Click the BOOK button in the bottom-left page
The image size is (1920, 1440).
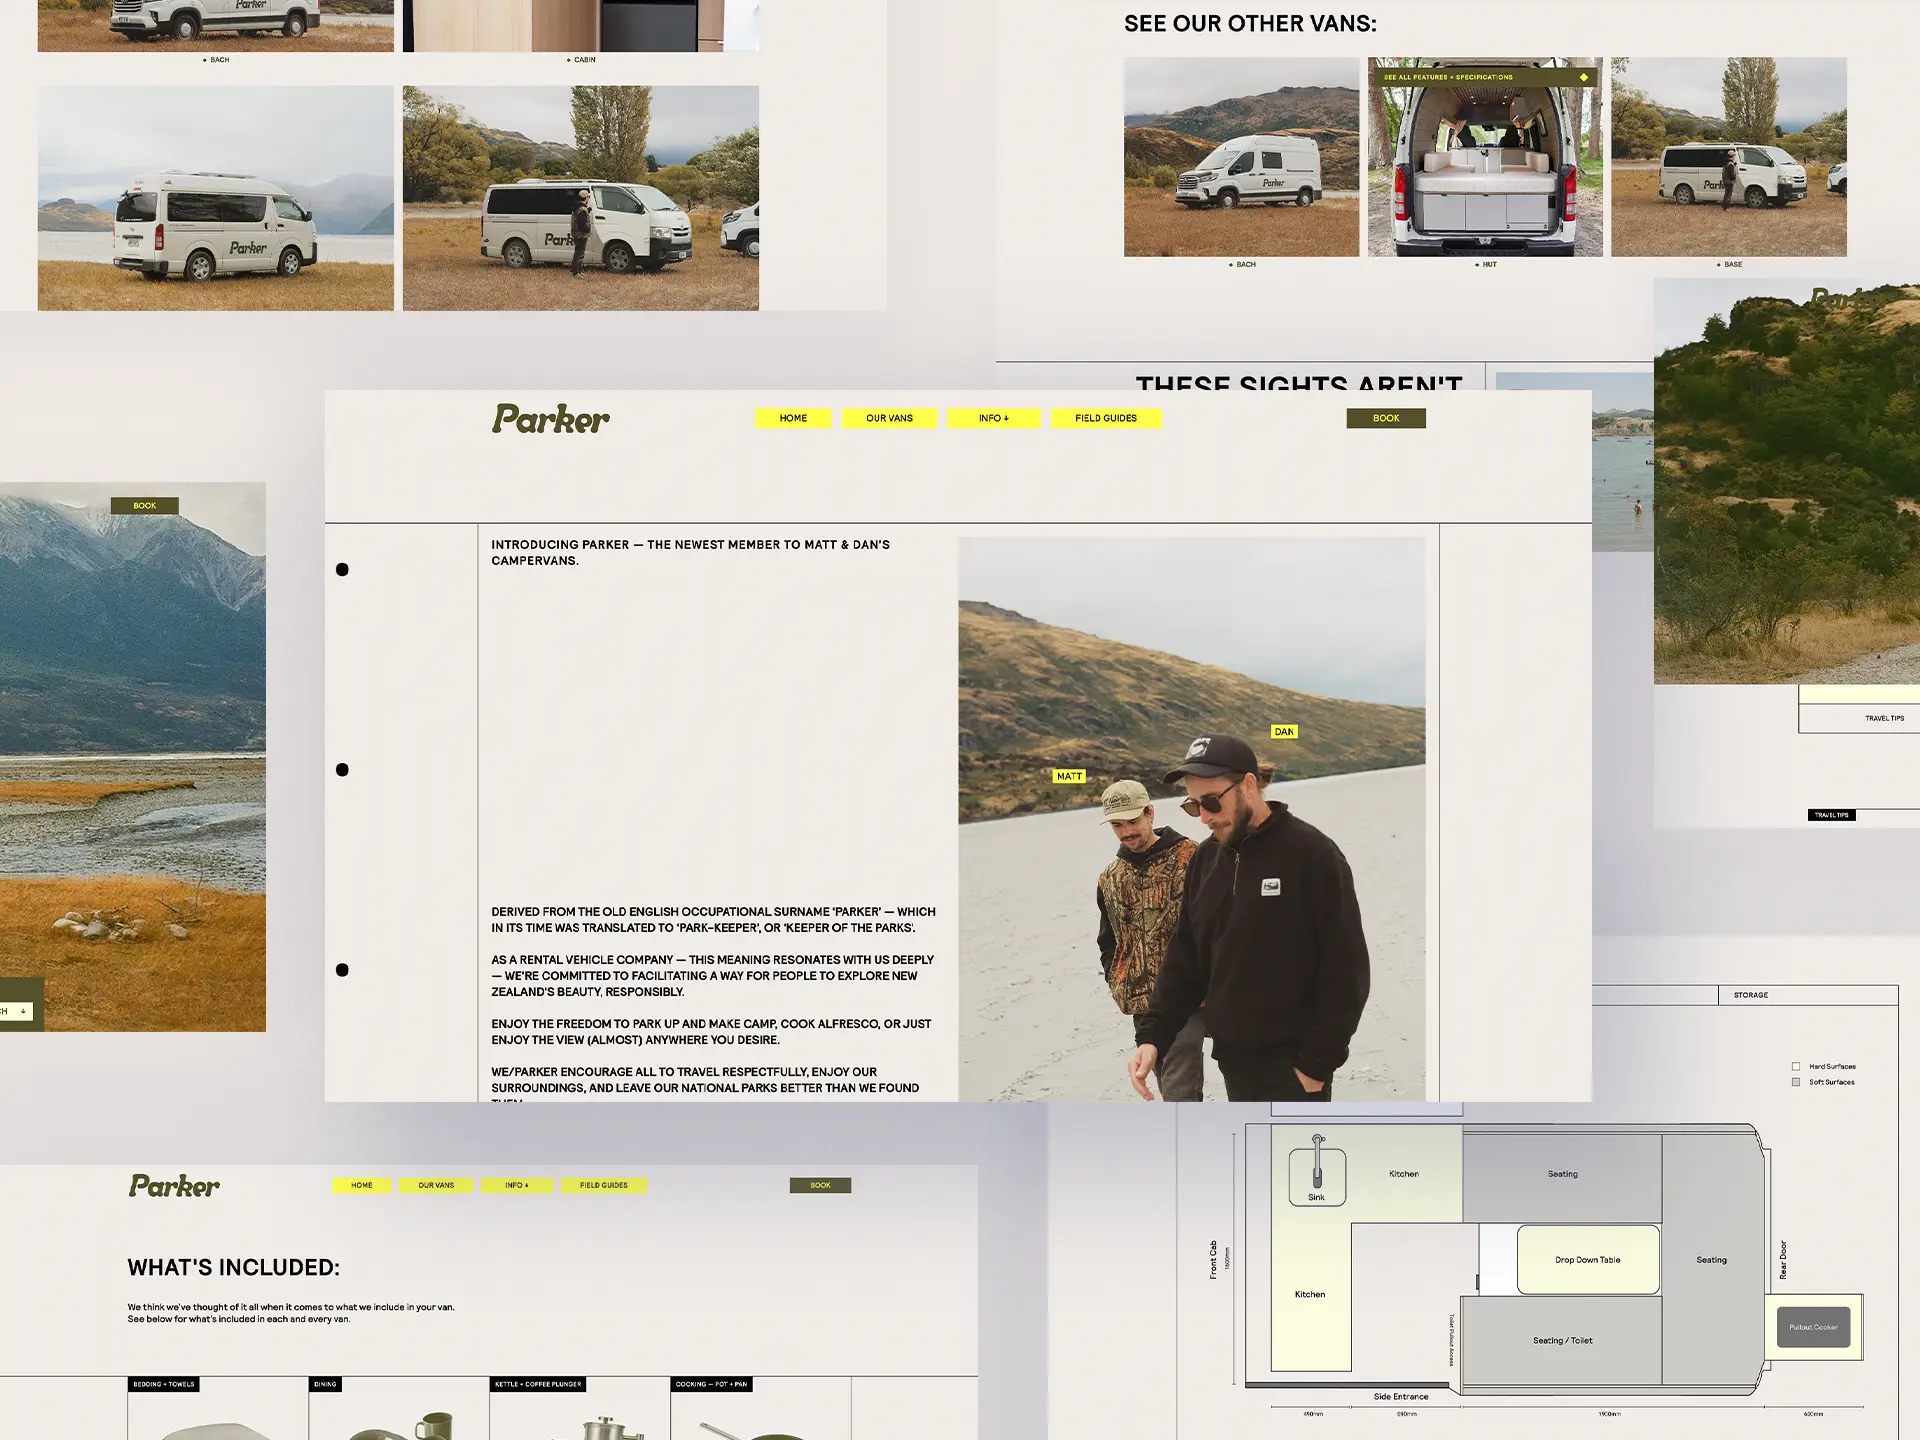820,1185
